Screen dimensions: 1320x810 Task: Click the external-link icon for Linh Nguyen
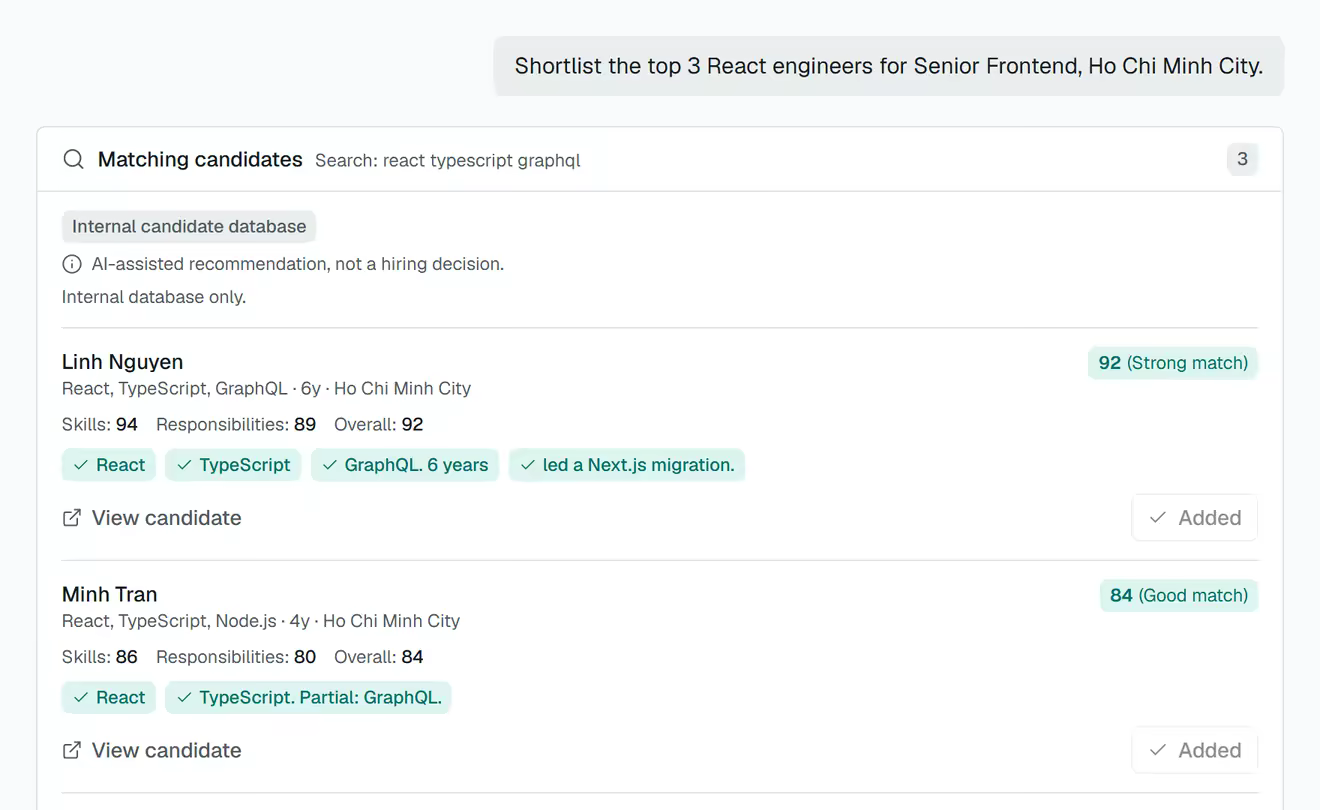tap(72, 518)
